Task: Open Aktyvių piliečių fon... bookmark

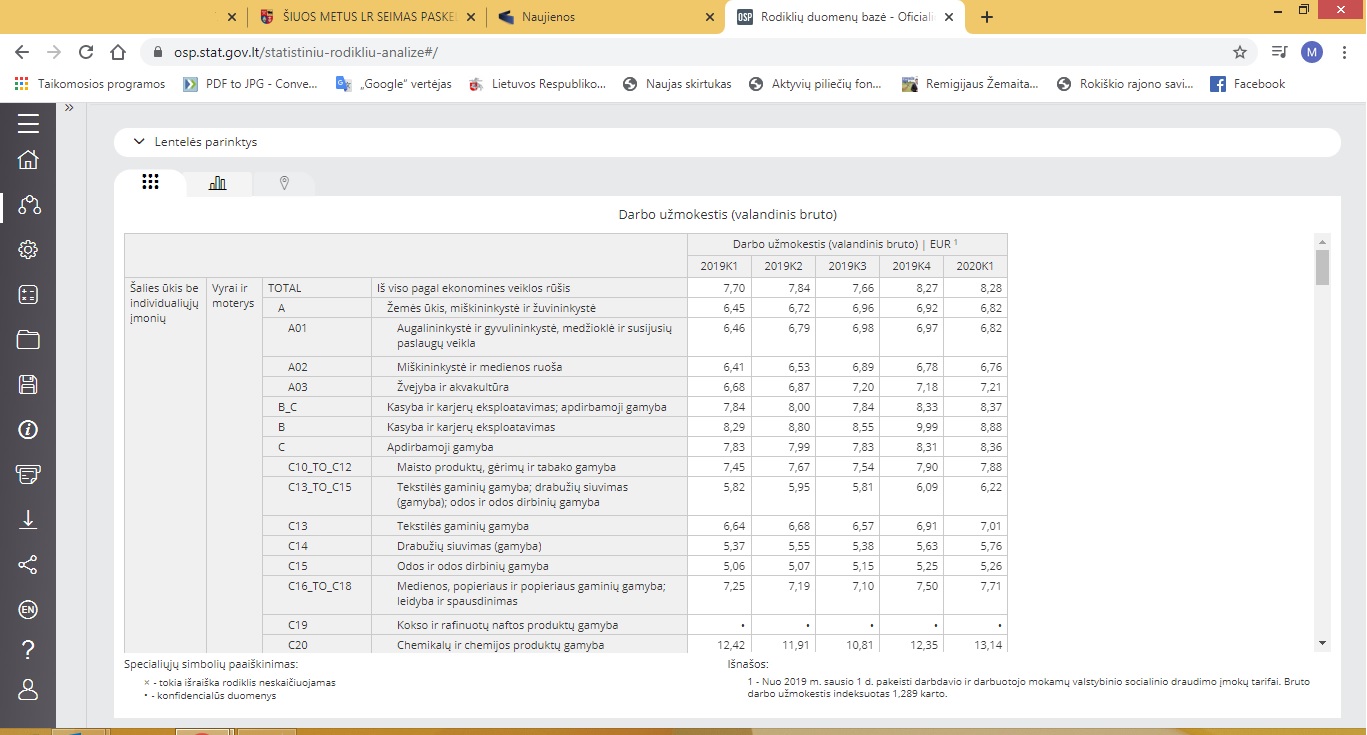Action: (816, 84)
